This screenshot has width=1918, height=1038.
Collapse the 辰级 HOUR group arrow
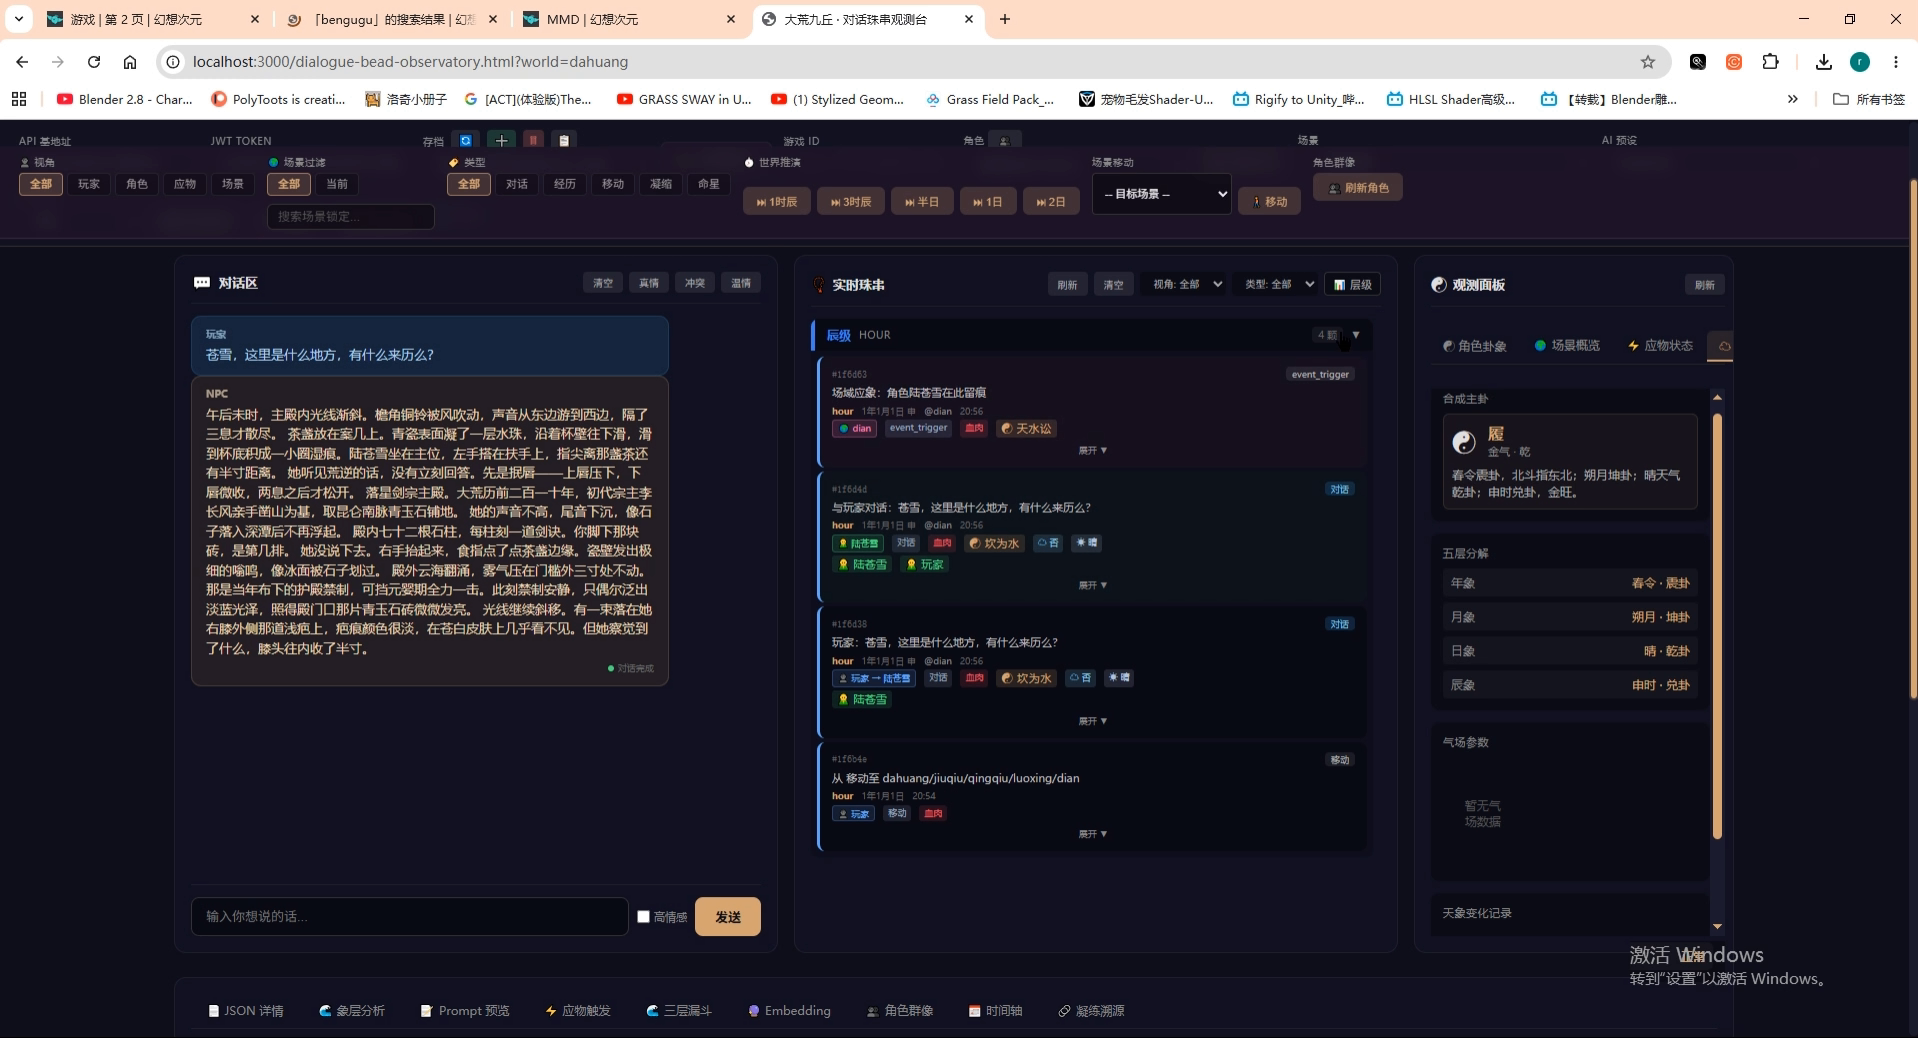click(1356, 335)
